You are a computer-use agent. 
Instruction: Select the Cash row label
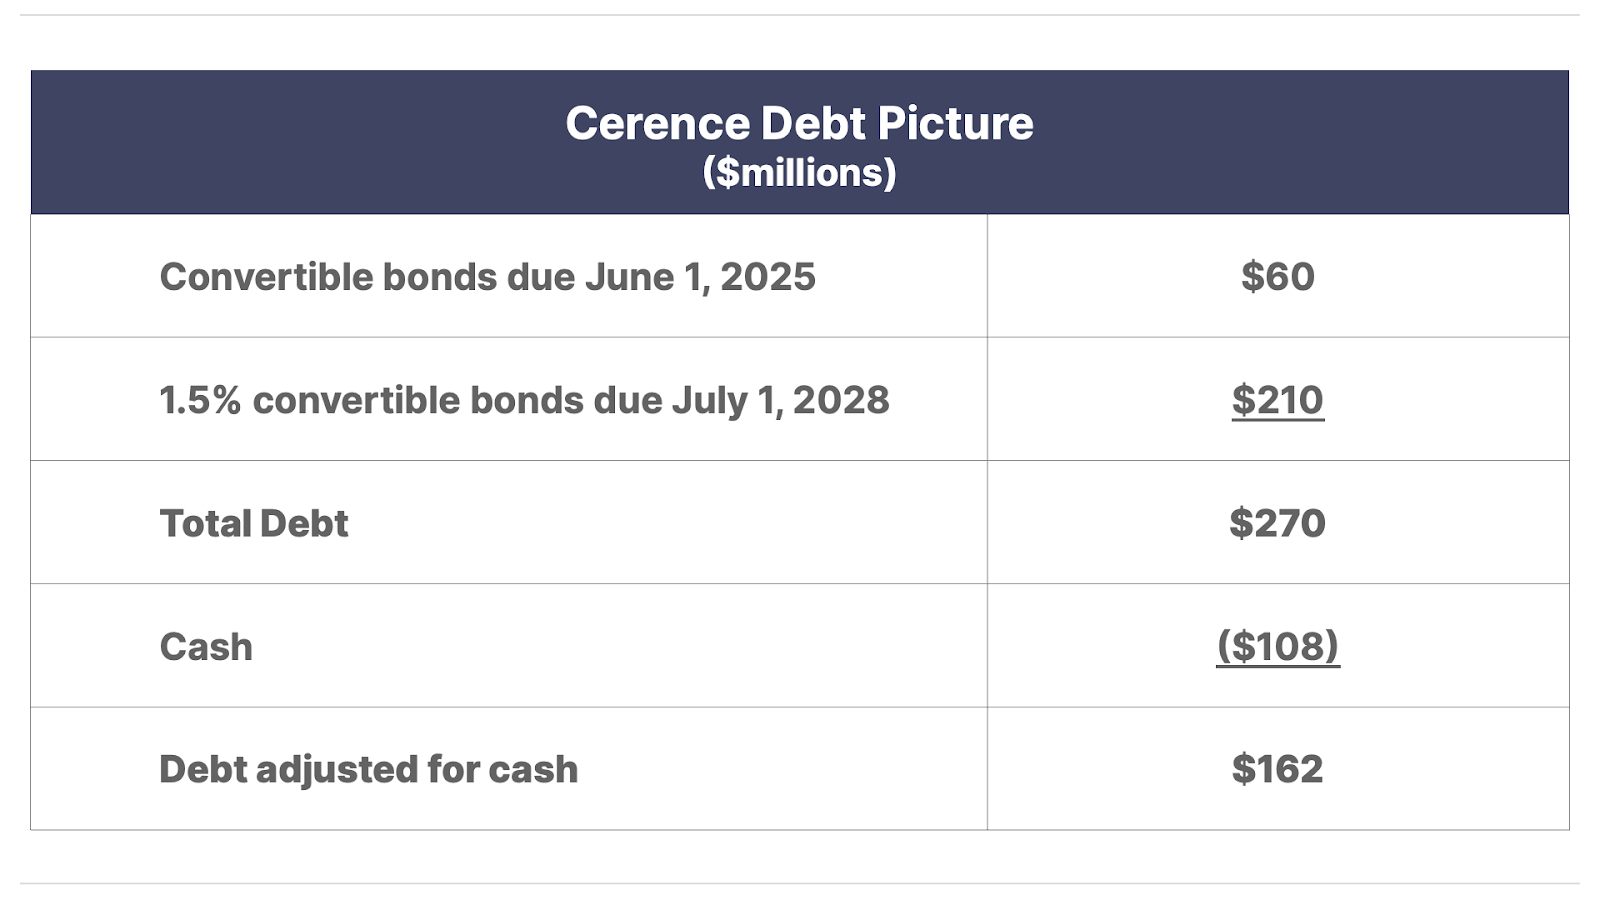tap(206, 647)
